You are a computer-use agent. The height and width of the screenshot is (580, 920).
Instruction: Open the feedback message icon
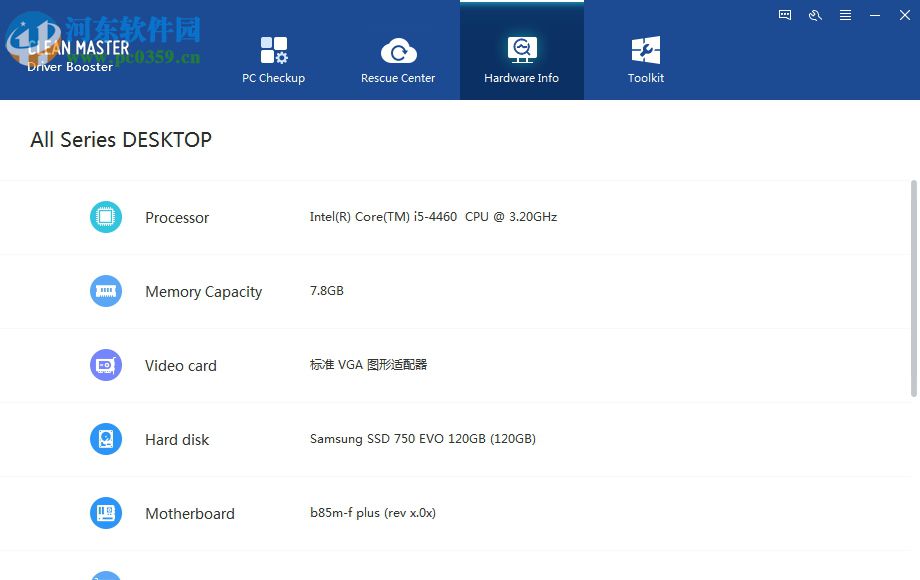coord(784,15)
